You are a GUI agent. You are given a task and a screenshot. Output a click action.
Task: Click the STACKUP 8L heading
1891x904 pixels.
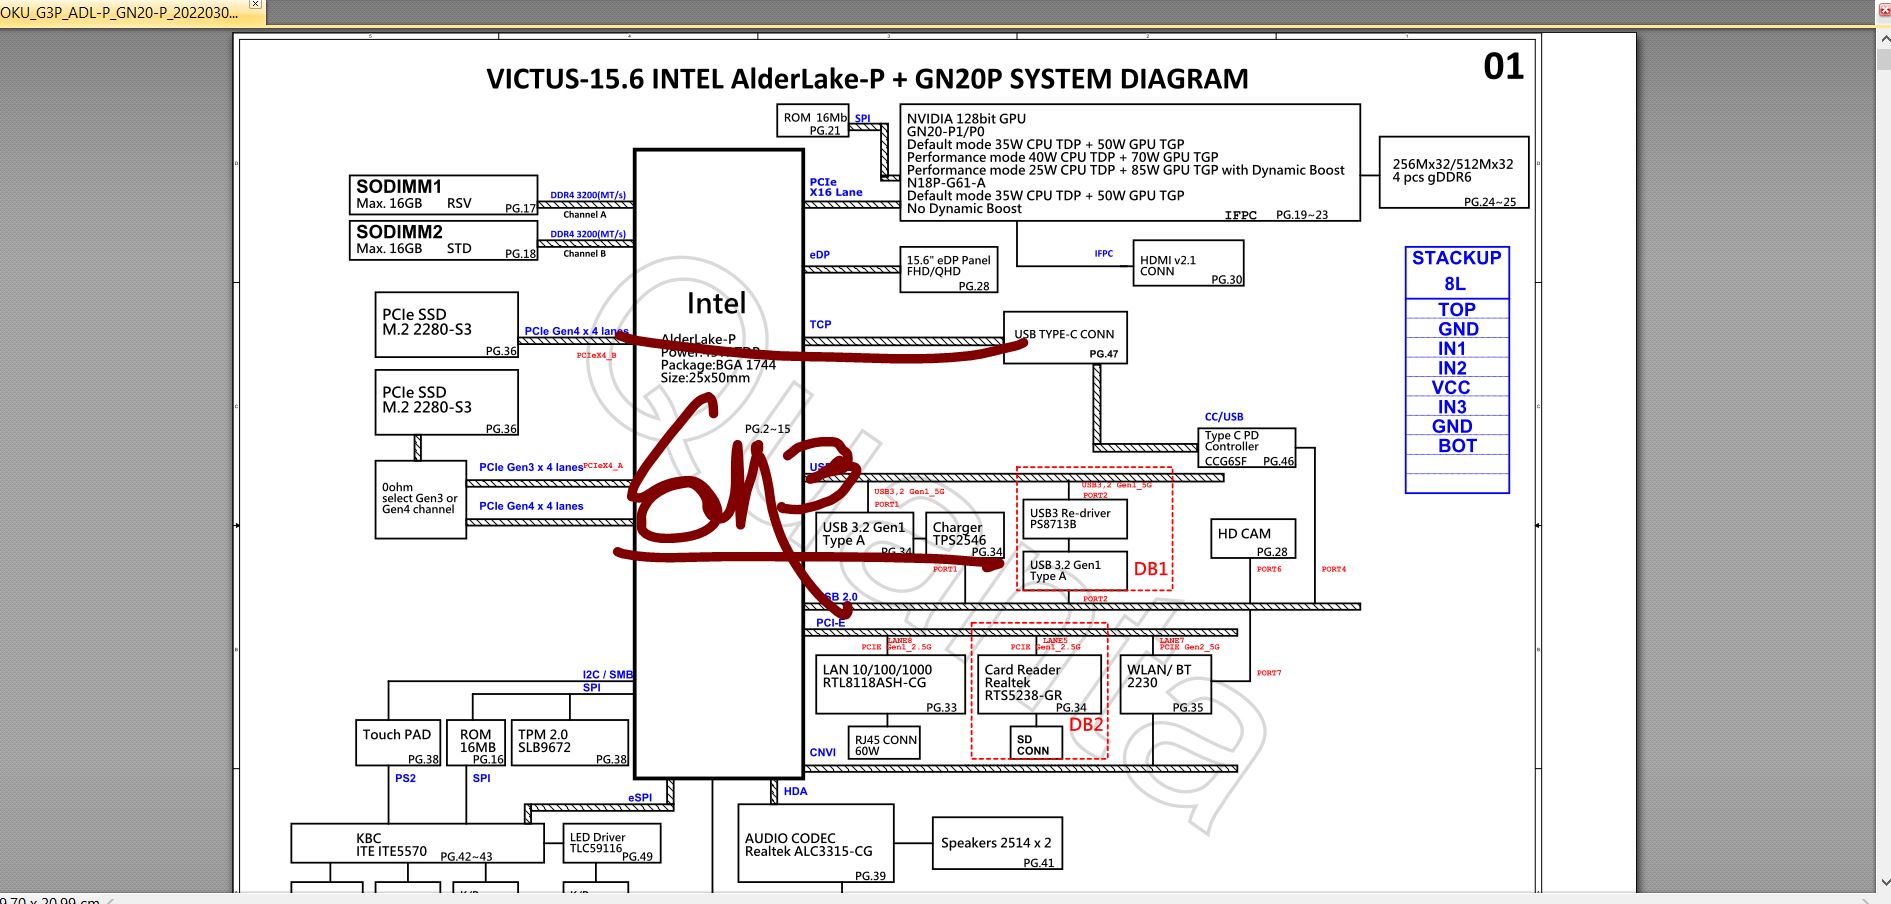click(1457, 271)
